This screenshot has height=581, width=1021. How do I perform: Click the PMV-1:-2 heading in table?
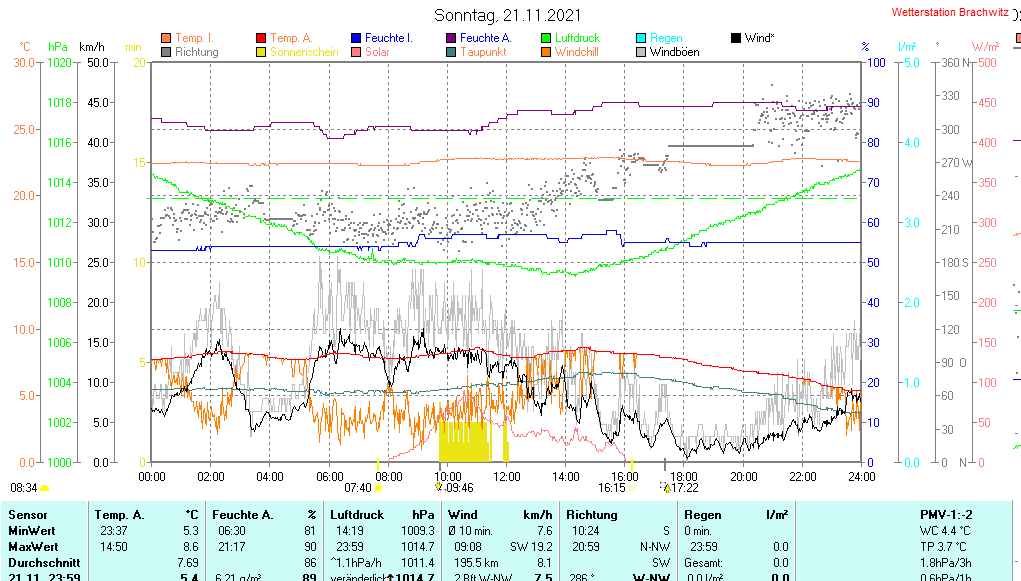click(948, 515)
